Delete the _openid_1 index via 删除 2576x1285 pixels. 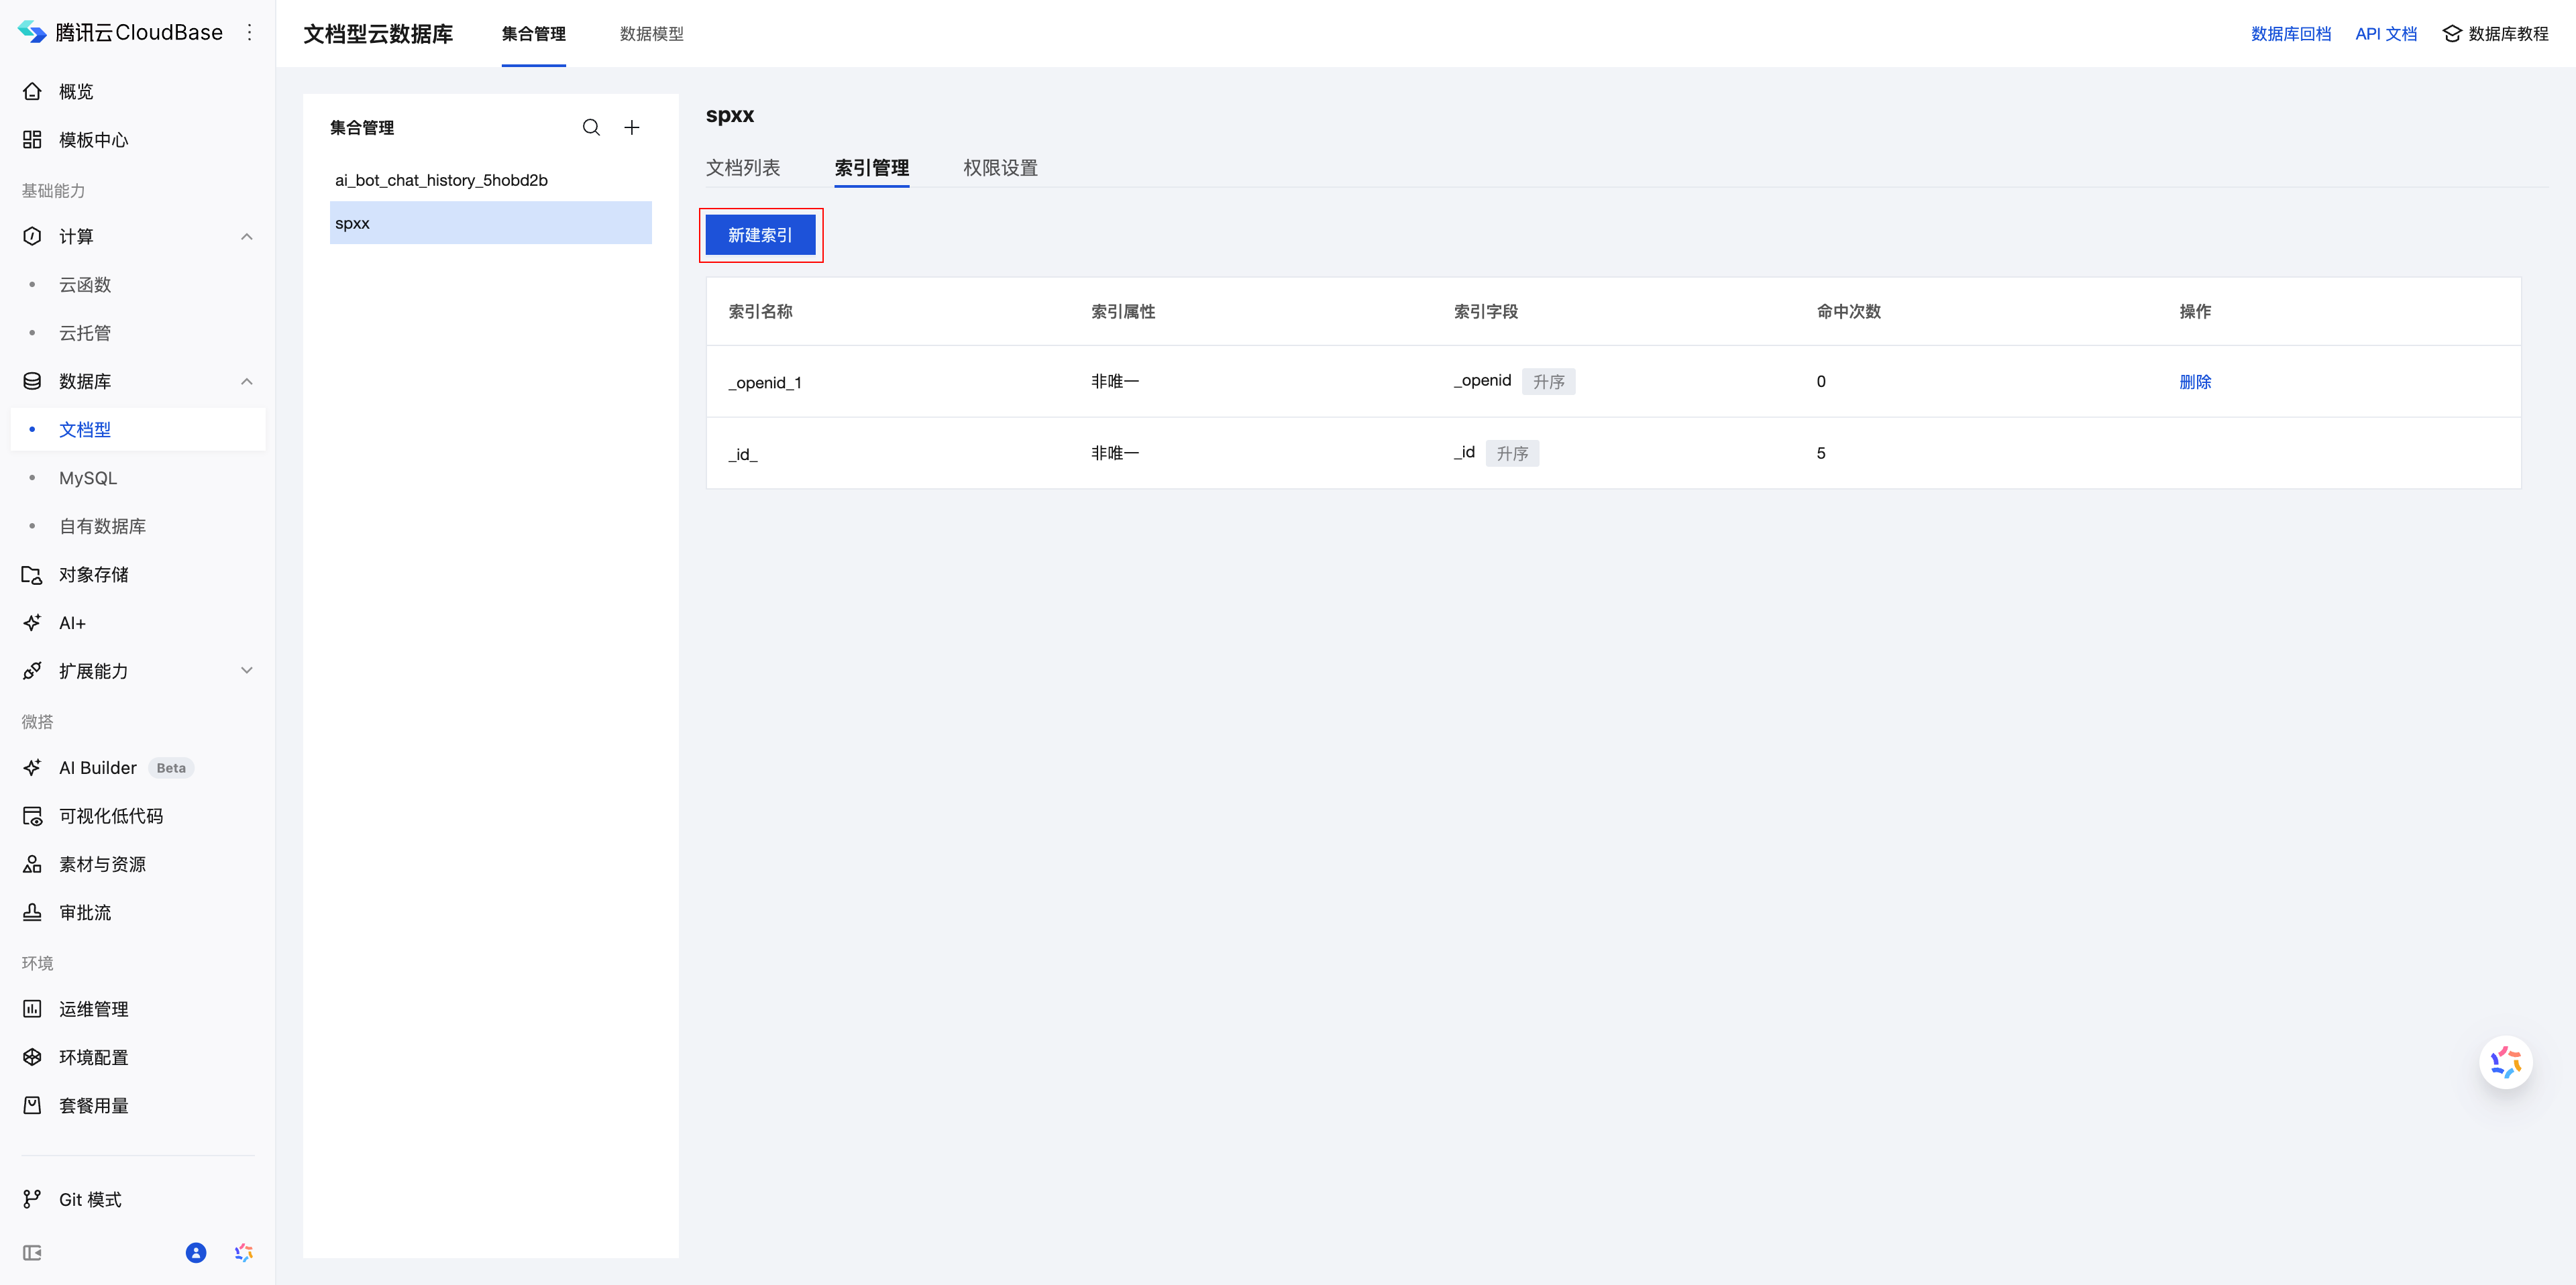click(2195, 381)
